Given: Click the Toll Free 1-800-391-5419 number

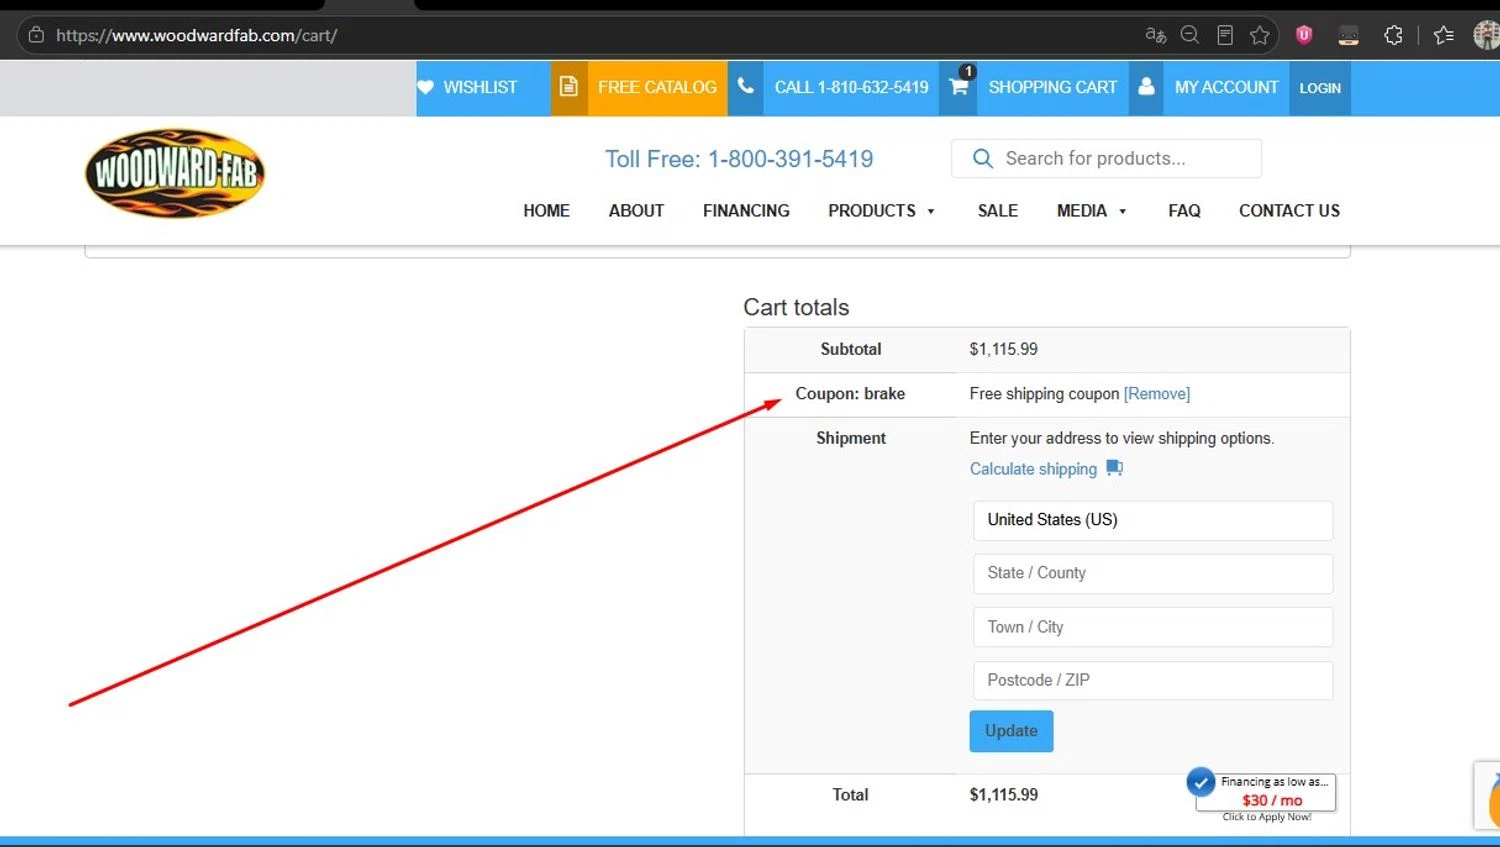Looking at the screenshot, I should pyautogui.click(x=739, y=159).
